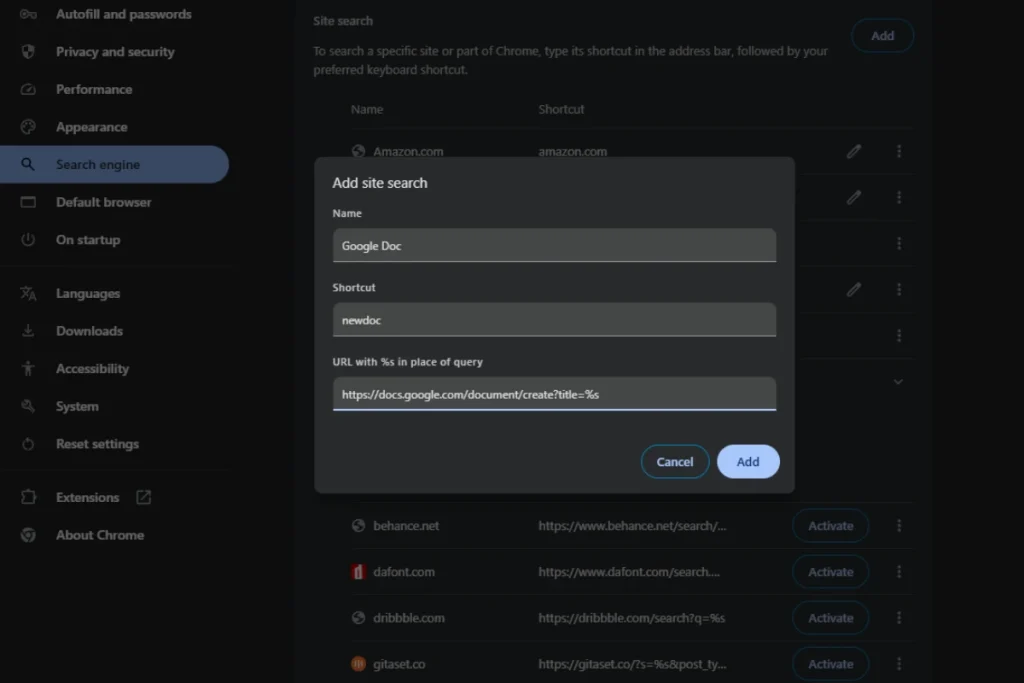Open the three-dot menu for dafont.com

pyautogui.click(x=898, y=571)
